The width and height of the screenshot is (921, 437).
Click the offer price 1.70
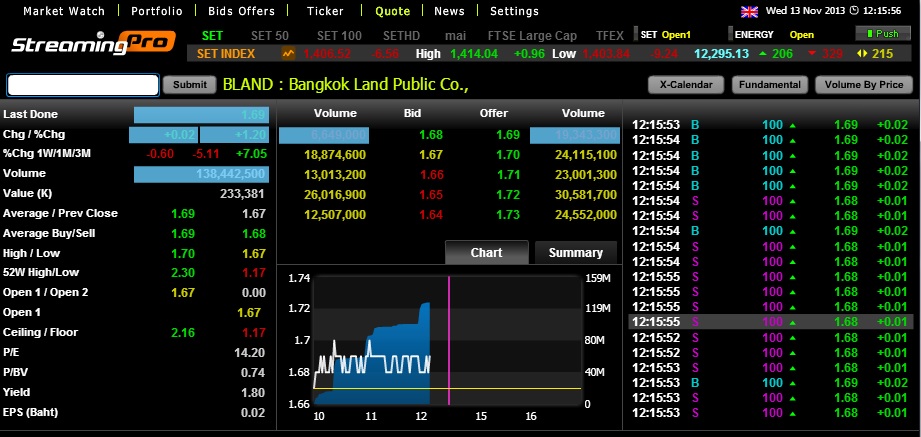(x=508, y=155)
